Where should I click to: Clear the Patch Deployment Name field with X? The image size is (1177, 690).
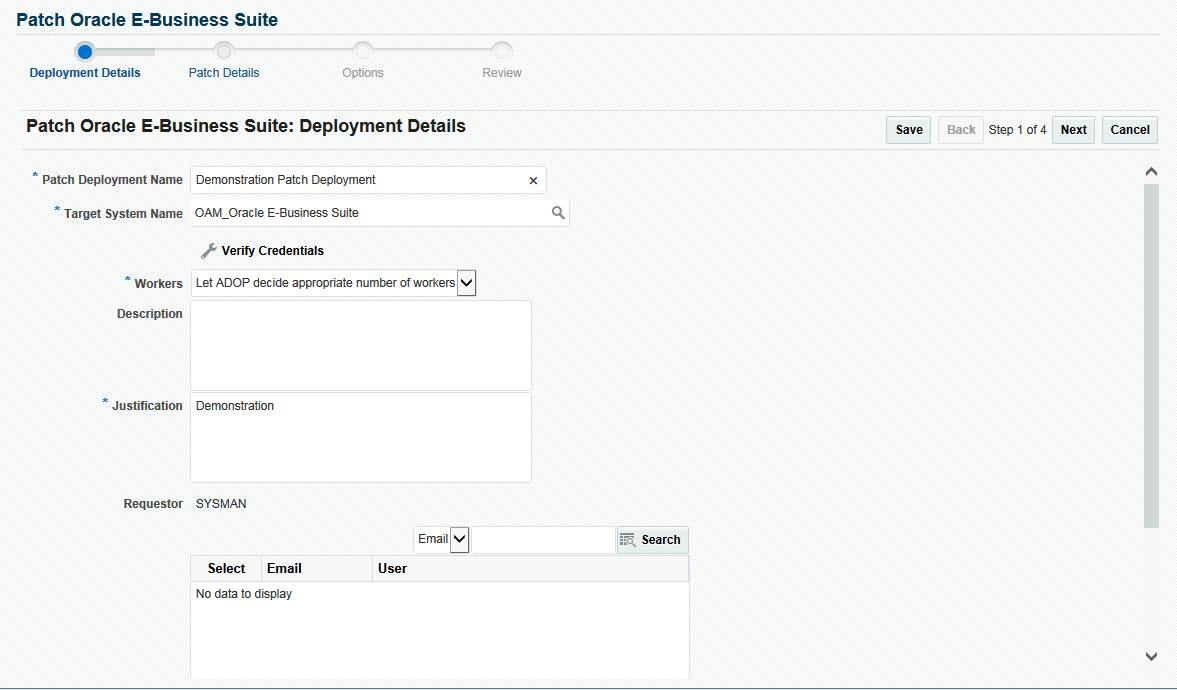tap(533, 180)
